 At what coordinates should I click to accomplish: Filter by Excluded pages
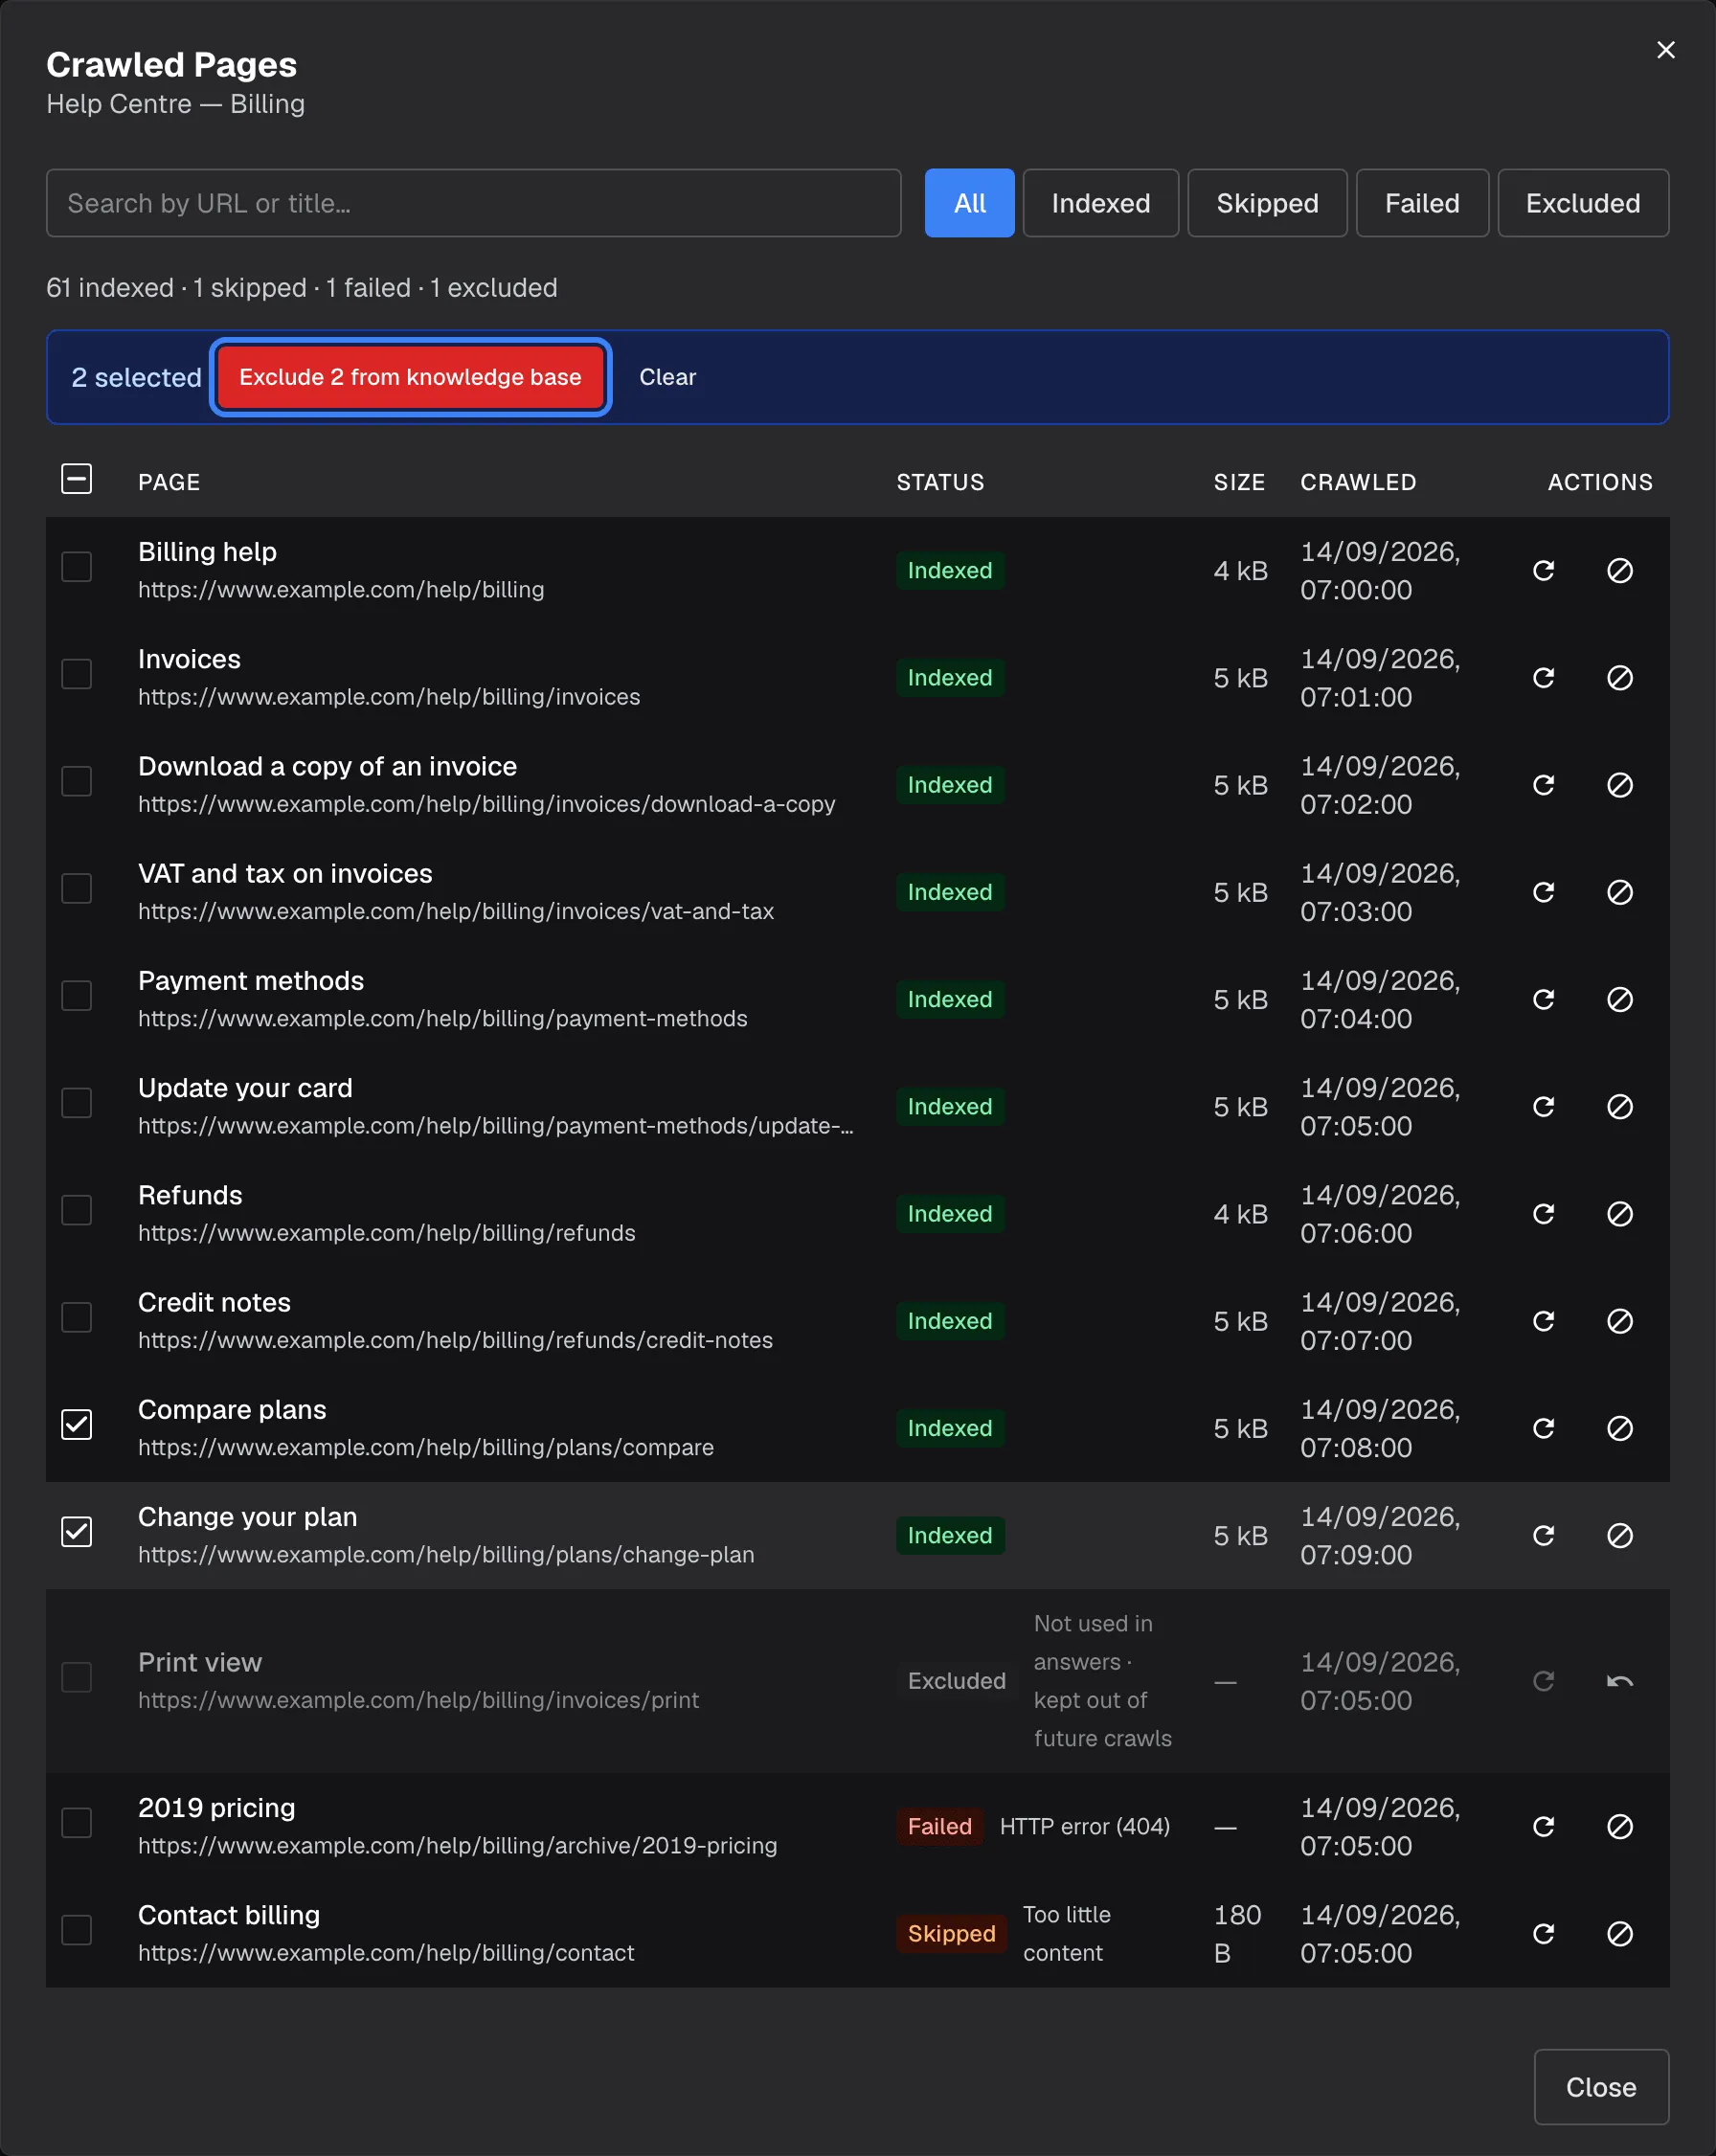point(1582,203)
